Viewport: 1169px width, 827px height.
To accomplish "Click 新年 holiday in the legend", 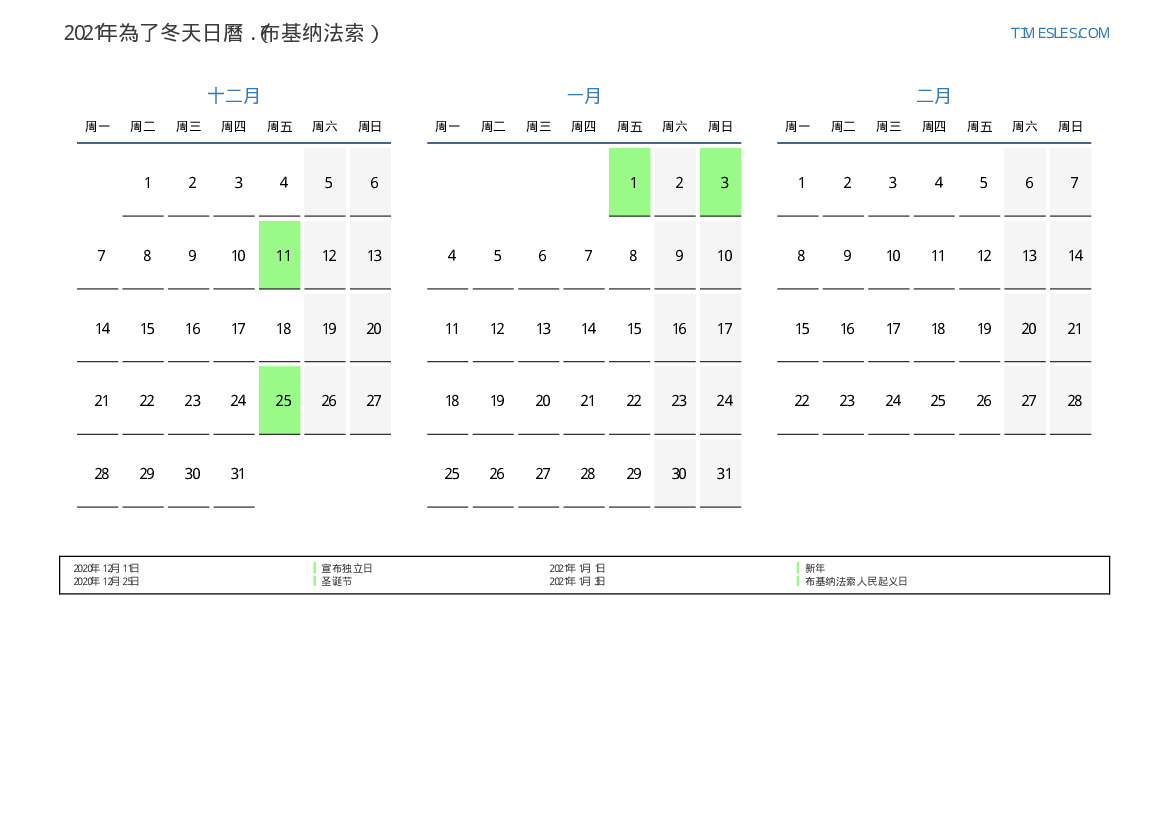I will point(814,568).
